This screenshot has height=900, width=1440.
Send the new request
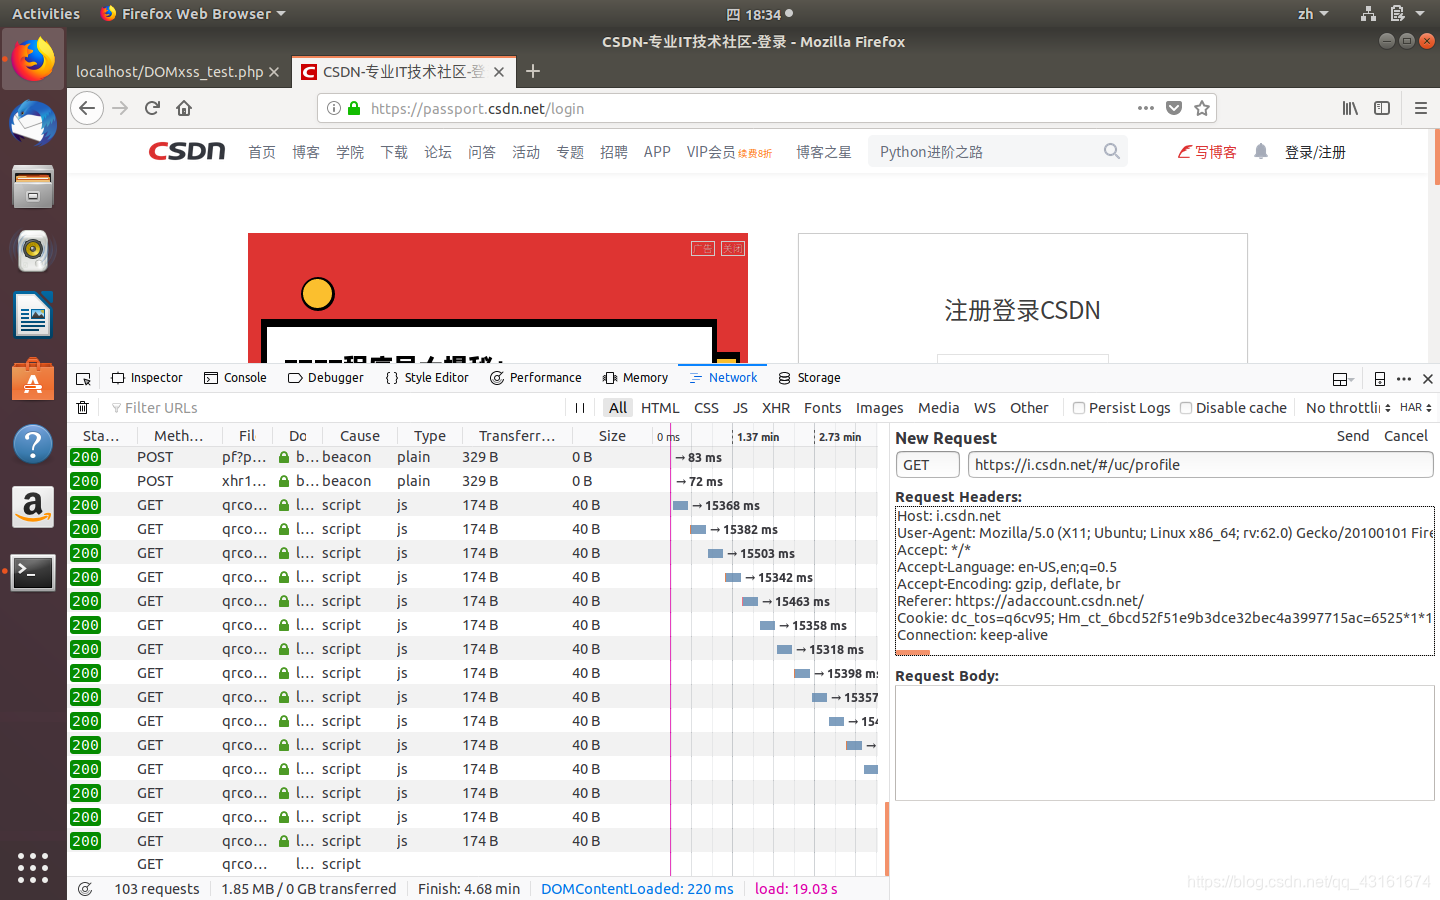point(1353,436)
